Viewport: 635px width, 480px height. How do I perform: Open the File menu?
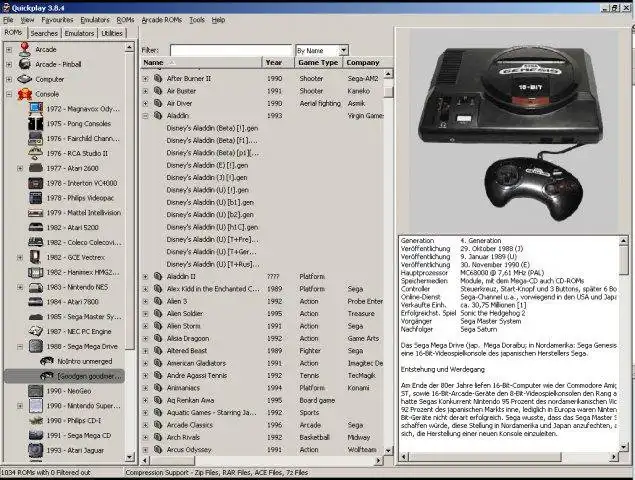pos(8,20)
